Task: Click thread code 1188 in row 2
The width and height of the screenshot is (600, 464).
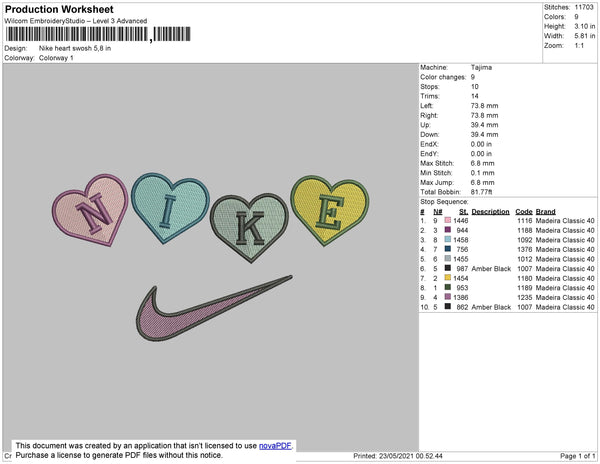Action: 525,230
